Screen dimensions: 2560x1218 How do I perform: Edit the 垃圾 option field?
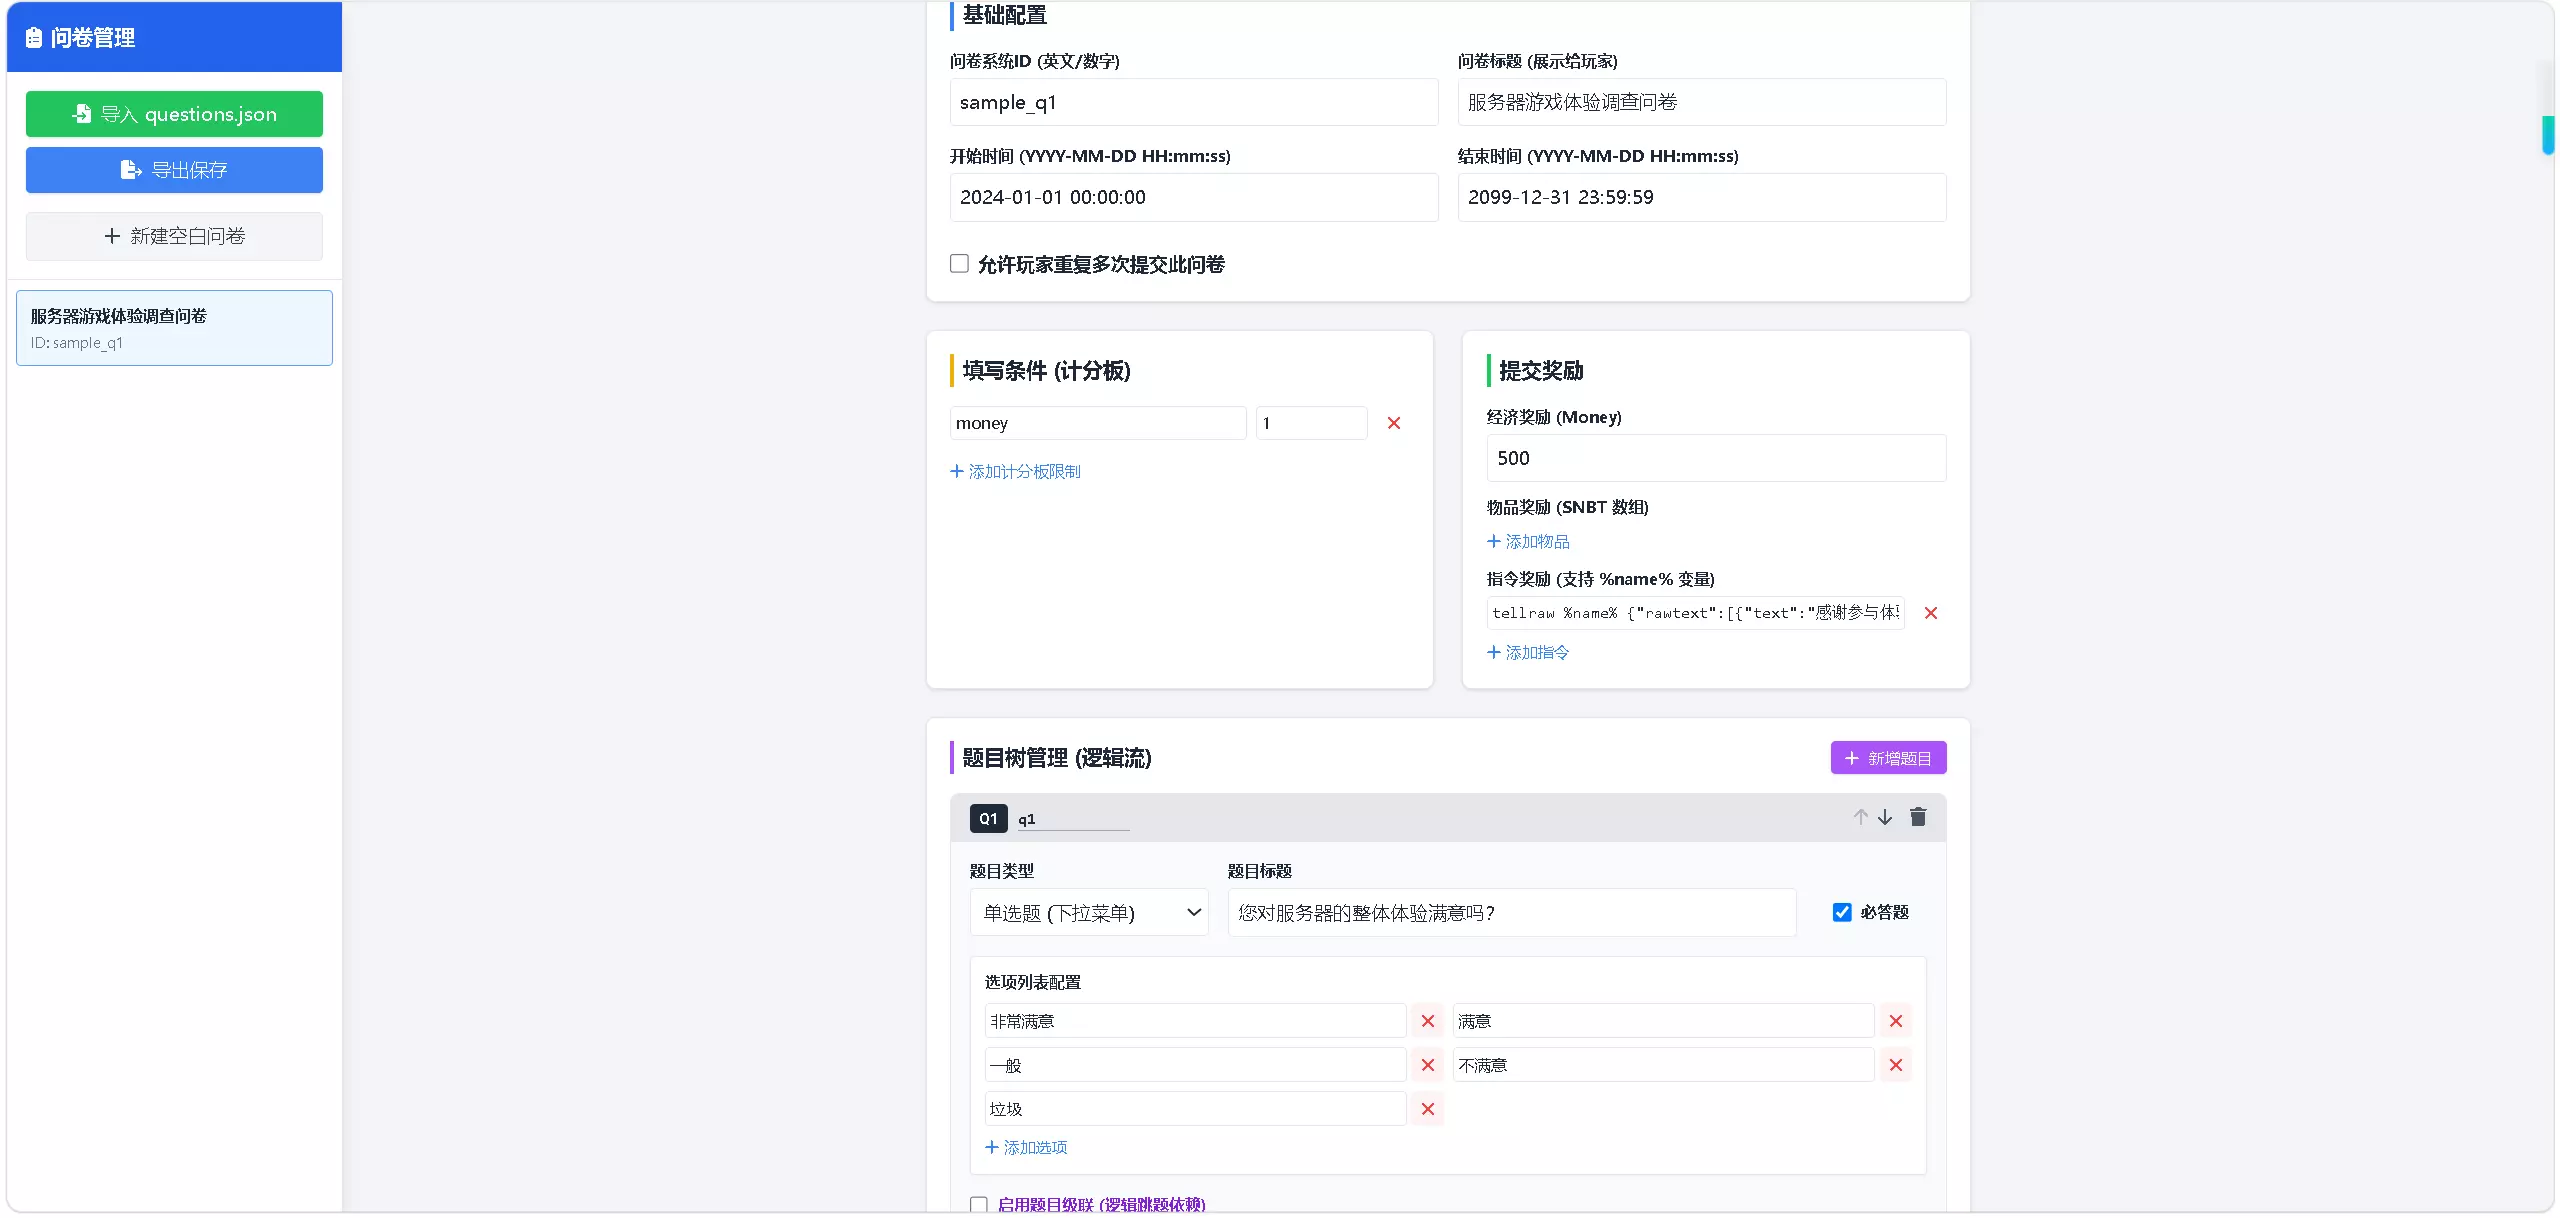click(1195, 1109)
